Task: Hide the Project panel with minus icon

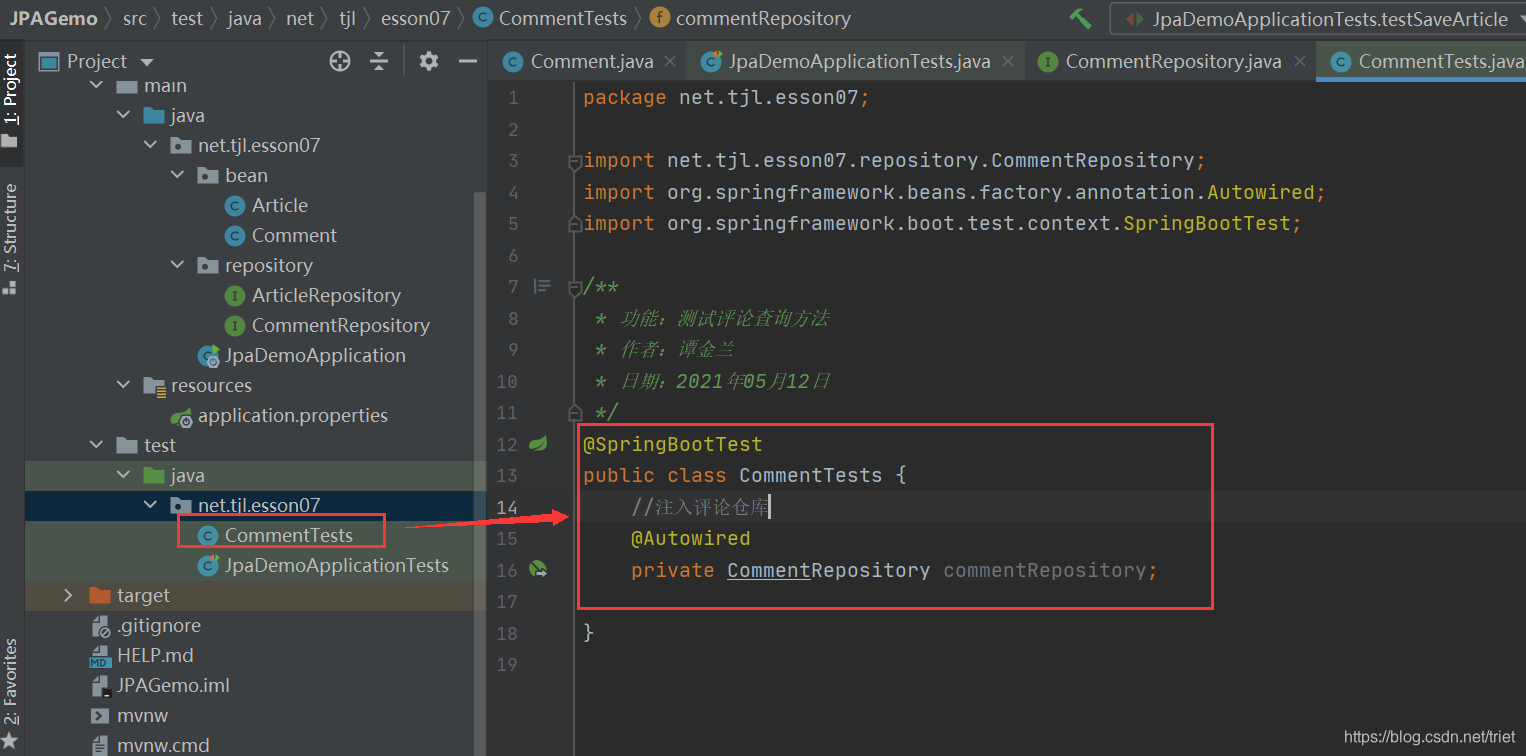Action: click(x=467, y=61)
